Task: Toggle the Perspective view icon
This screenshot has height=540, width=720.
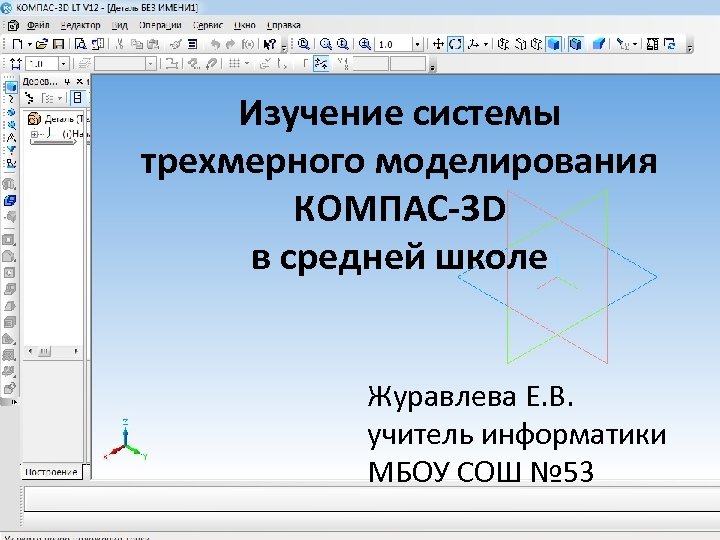Action: [599, 44]
